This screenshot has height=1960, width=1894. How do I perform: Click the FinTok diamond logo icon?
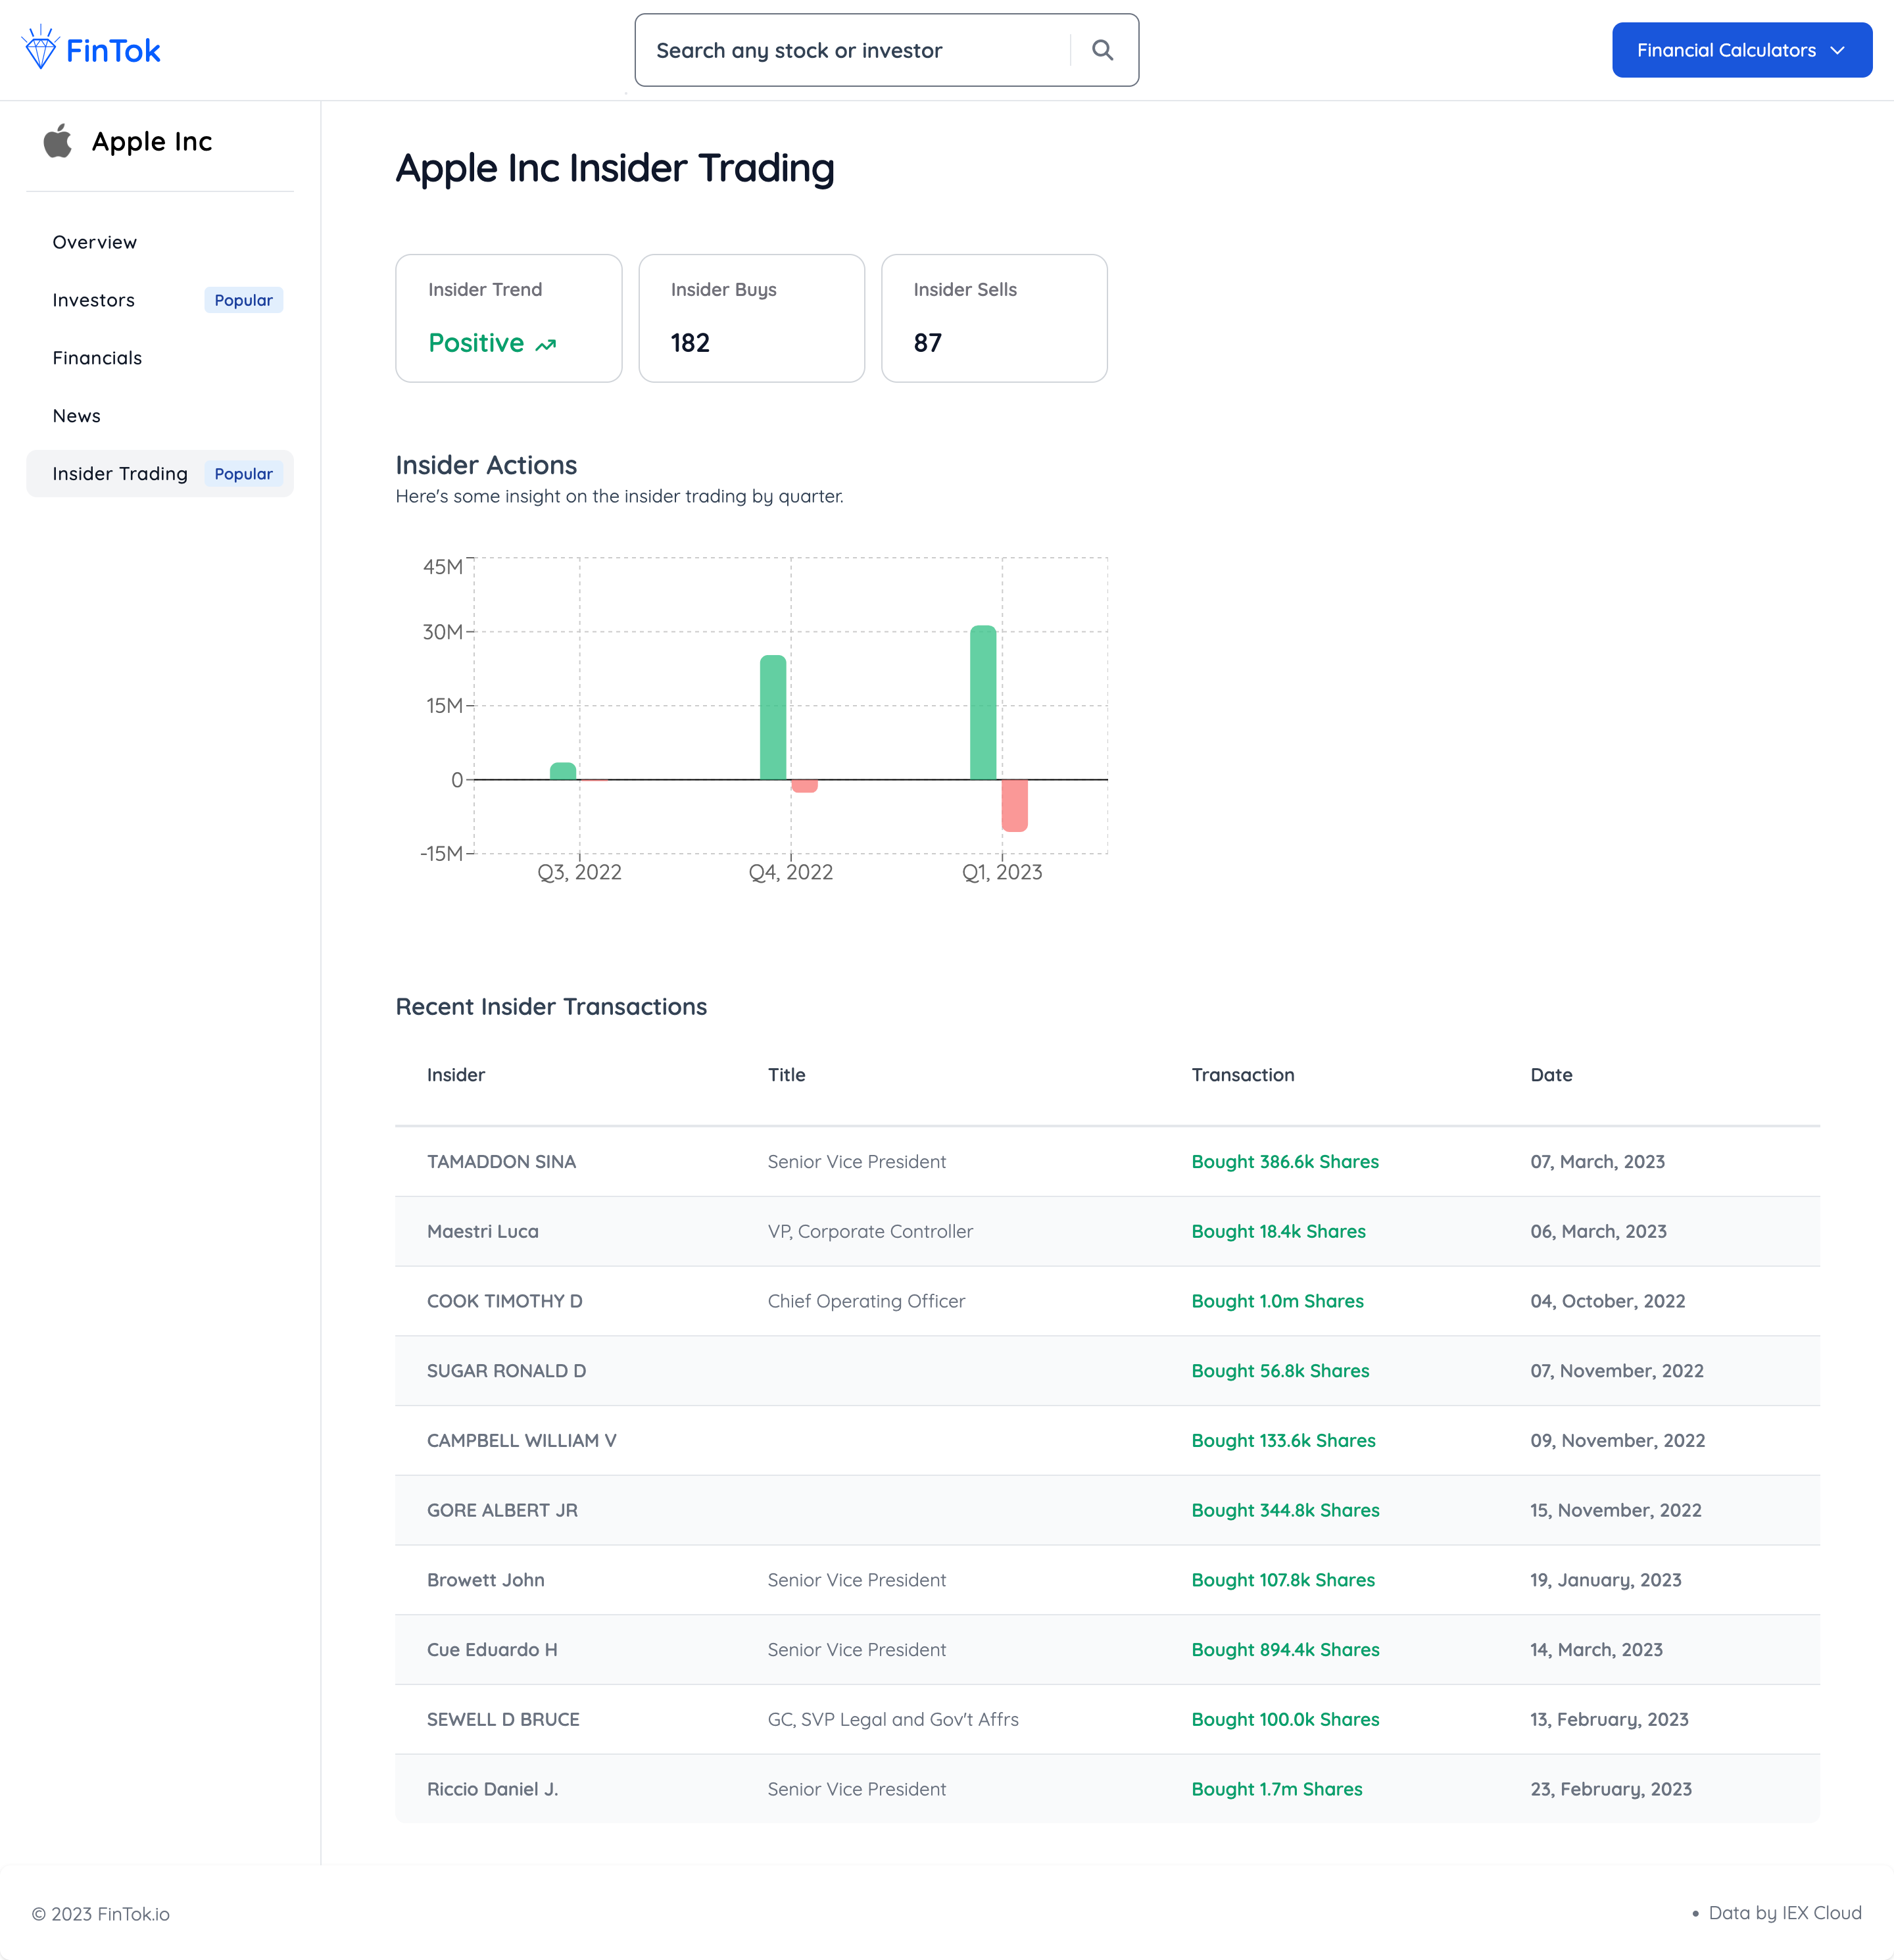(x=40, y=48)
